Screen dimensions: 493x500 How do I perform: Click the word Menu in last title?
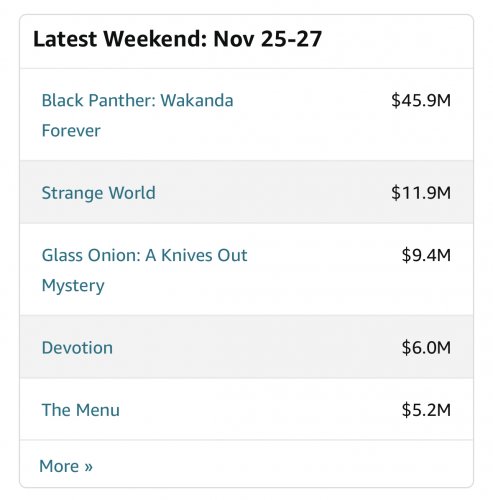[x=98, y=410]
